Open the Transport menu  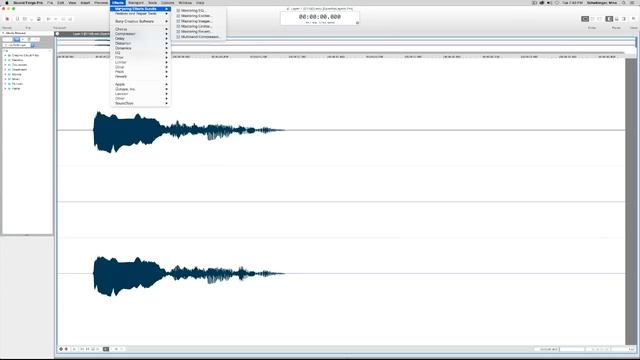coord(136,3)
